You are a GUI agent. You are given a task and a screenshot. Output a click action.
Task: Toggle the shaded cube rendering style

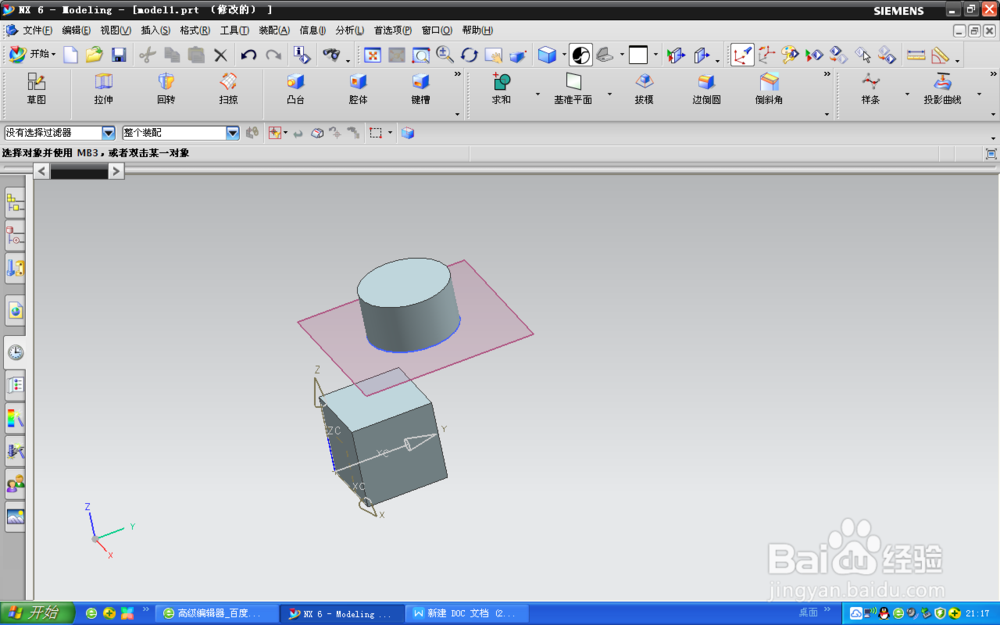pyautogui.click(x=547, y=55)
